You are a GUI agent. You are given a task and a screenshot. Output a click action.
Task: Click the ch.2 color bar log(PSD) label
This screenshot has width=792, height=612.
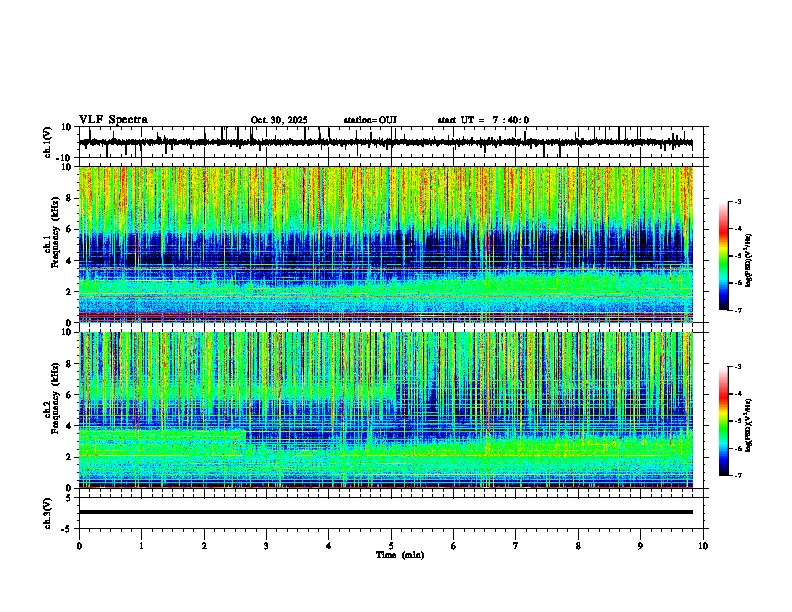[x=749, y=425]
